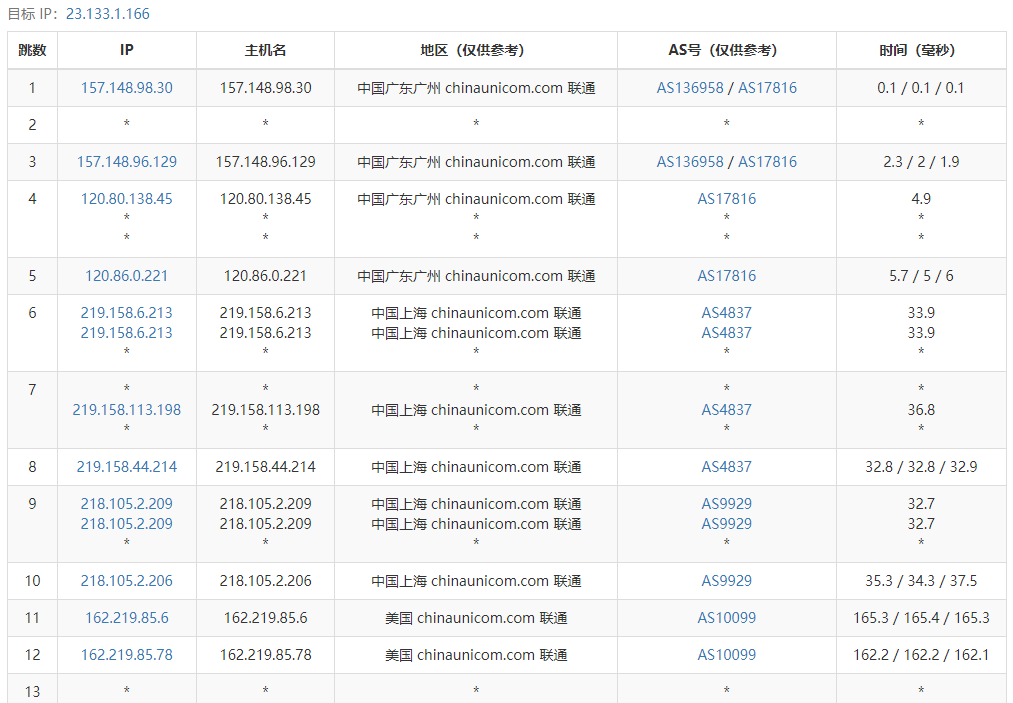Screen dimensions: 1013x703
Task: Click the time value 162.2 / 162.2 / 162.1
Action: tap(921, 655)
